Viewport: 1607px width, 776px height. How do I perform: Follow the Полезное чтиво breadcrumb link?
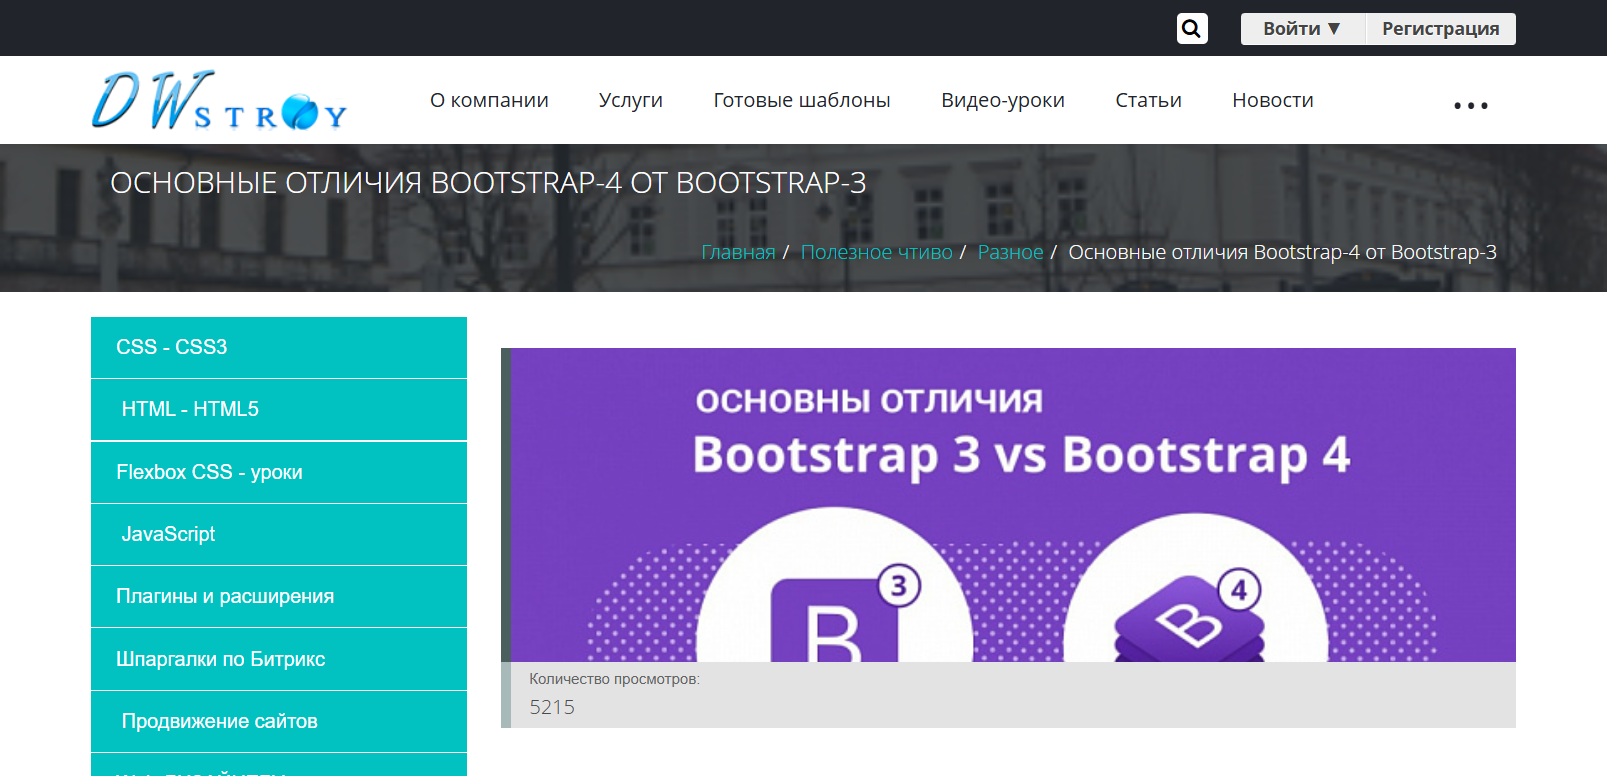coord(876,252)
